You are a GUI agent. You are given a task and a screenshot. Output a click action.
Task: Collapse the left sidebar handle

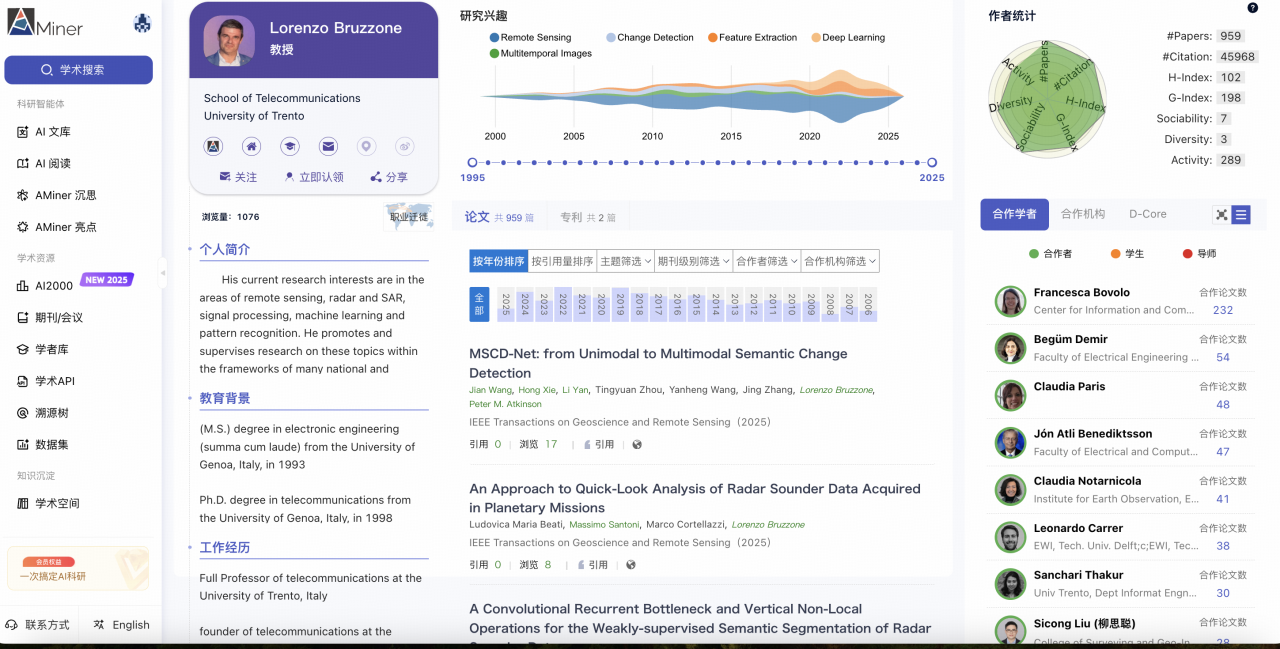[x=163, y=272]
